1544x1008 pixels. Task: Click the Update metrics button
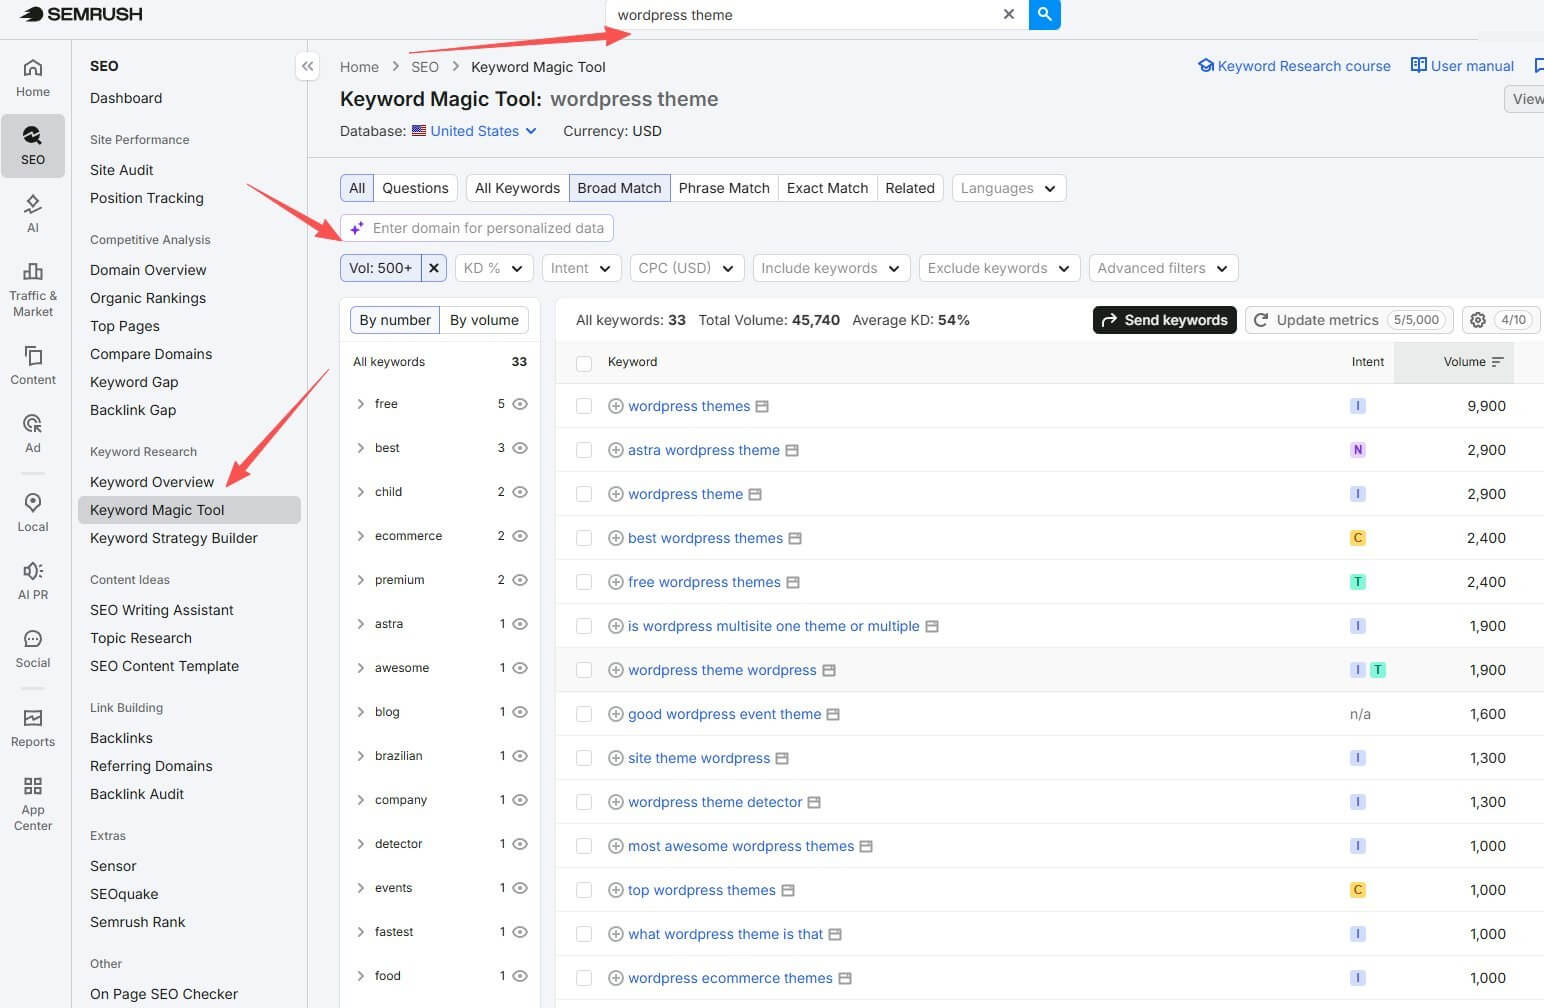pyautogui.click(x=1349, y=320)
